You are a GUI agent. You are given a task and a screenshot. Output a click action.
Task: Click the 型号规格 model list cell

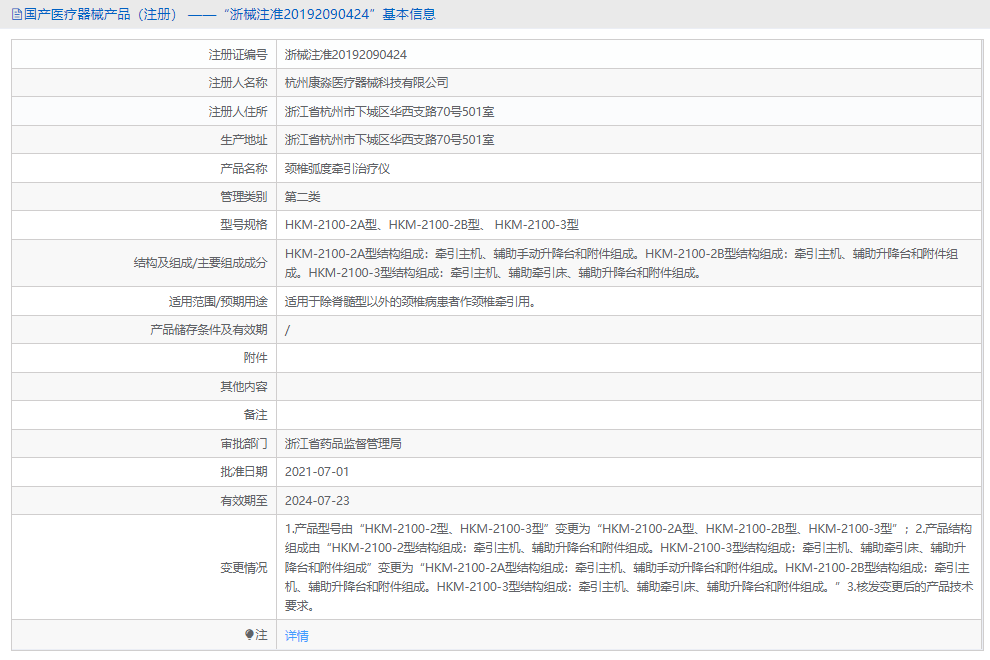430,224
